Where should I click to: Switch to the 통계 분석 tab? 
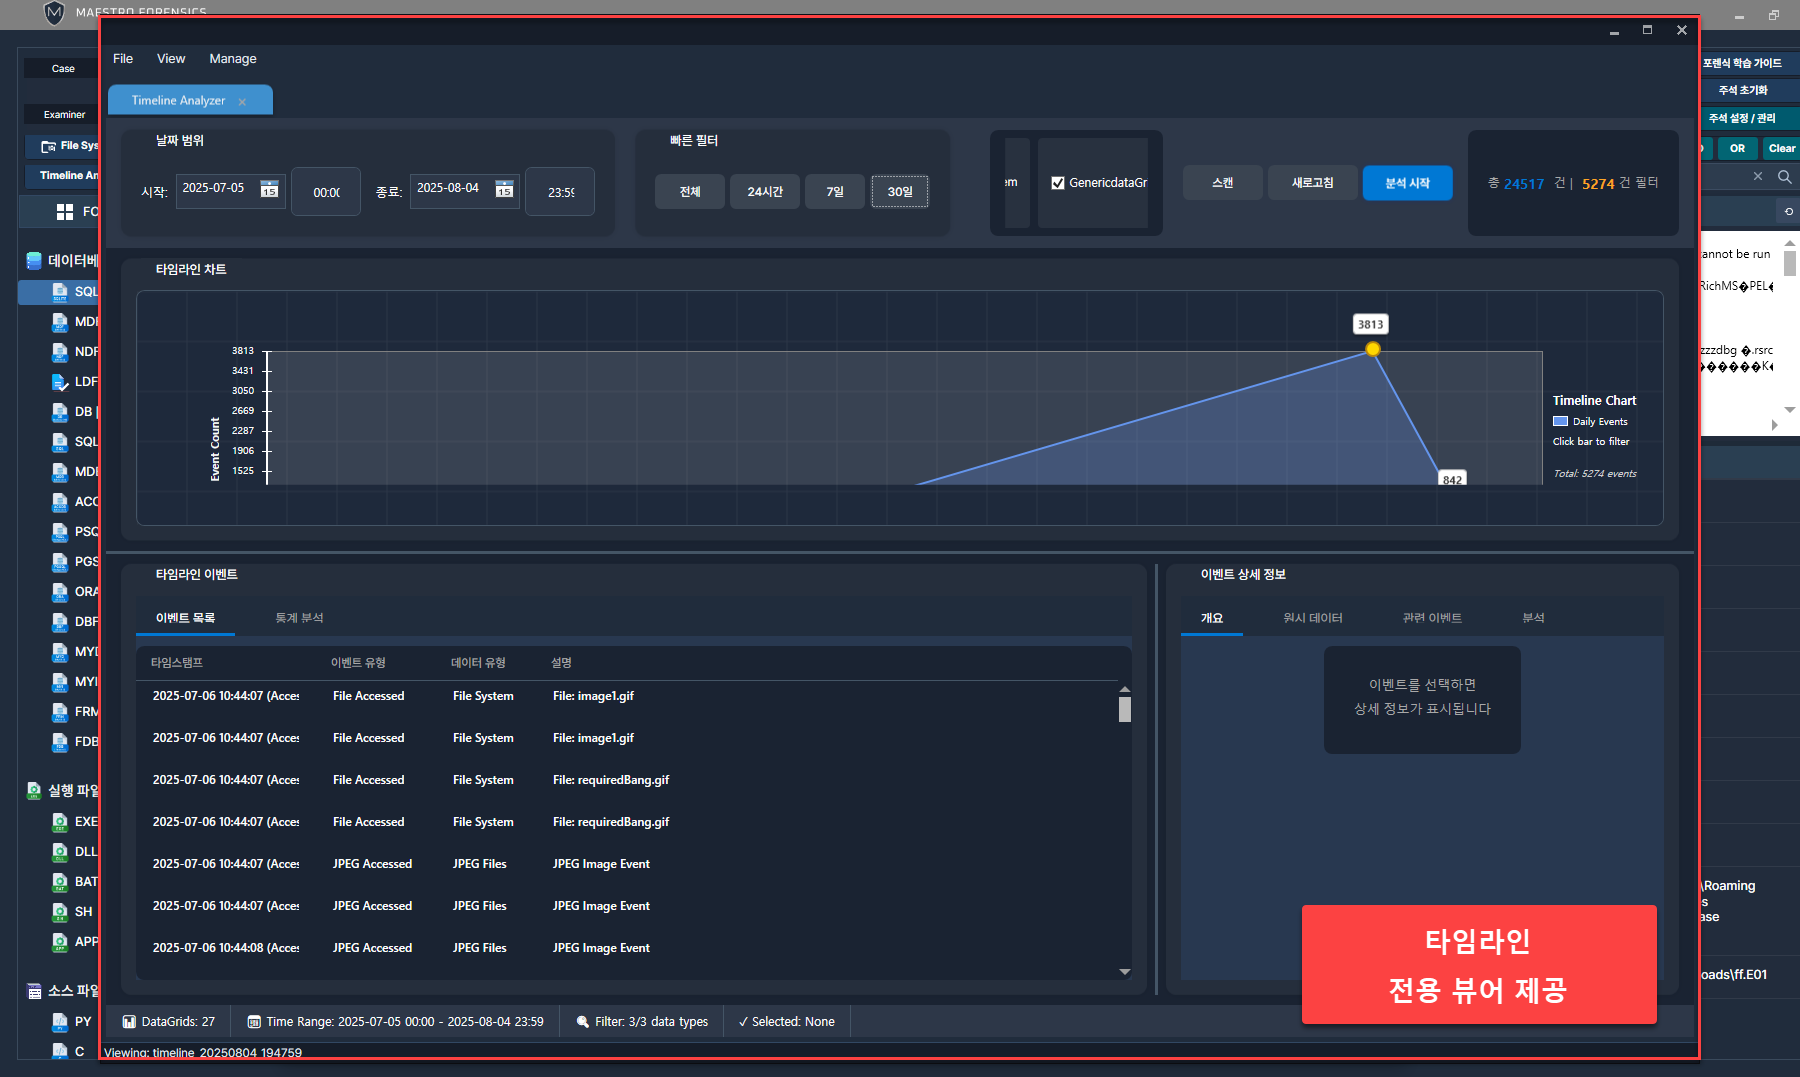point(299,618)
